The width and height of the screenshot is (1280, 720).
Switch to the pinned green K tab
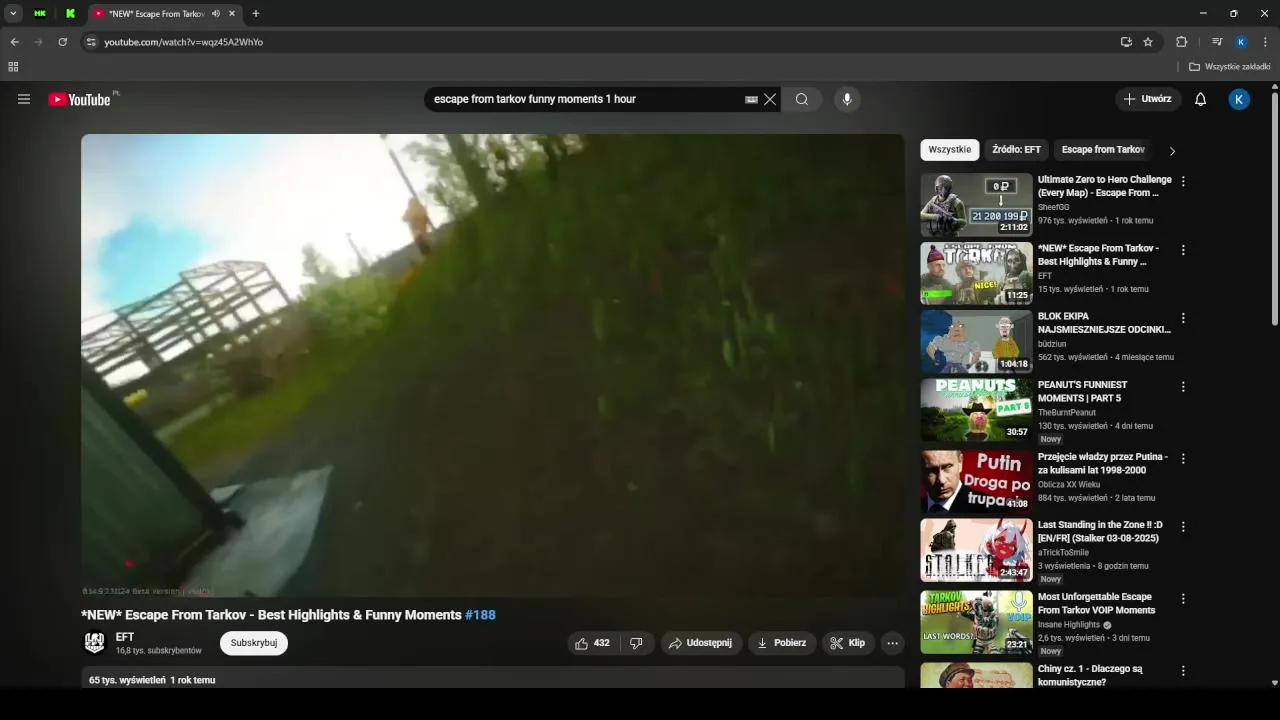tap(71, 14)
